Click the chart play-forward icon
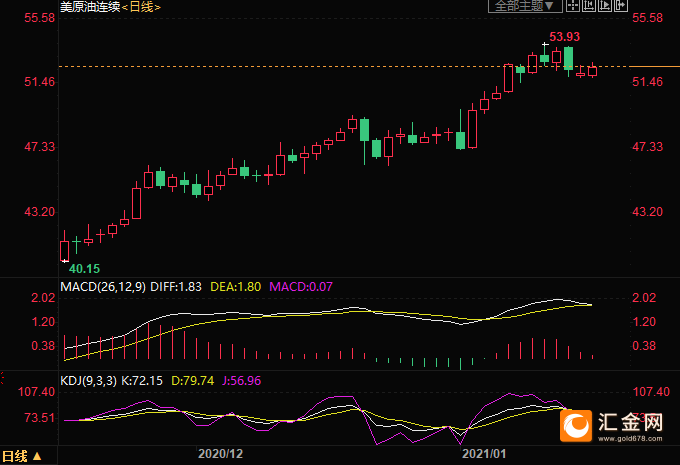 click(605, 5)
